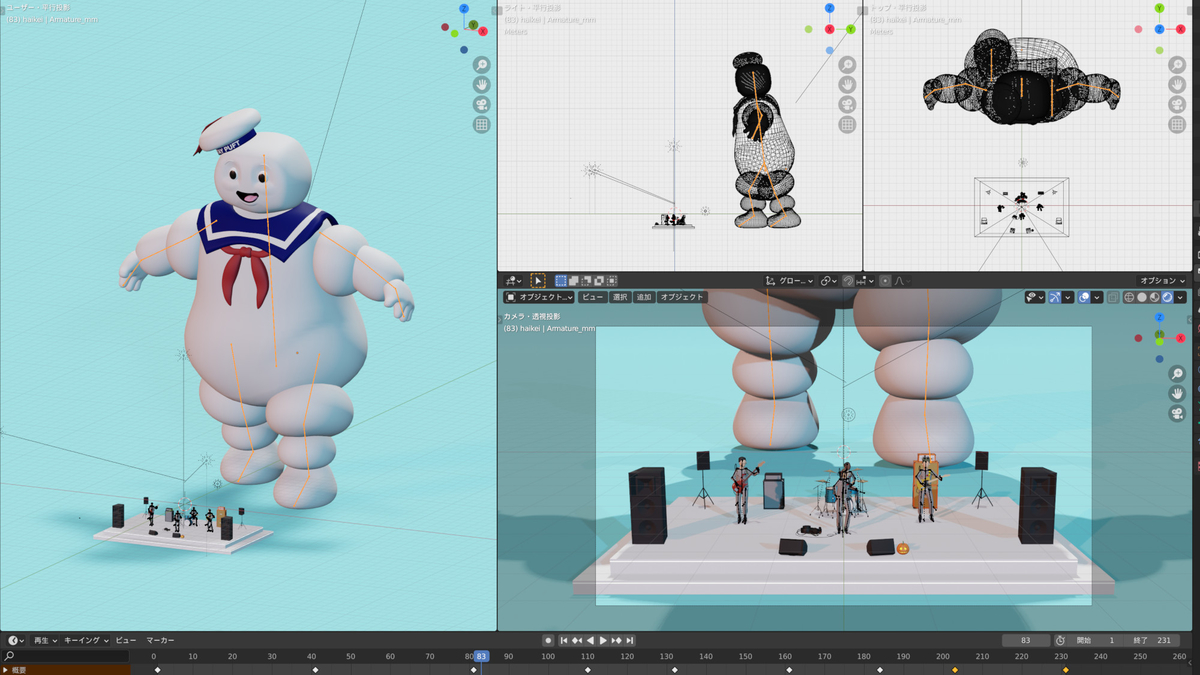Click camera icon in camera viewport
Image resolution: width=1200 pixels, height=675 pixels.
[x=1177, y=413]
